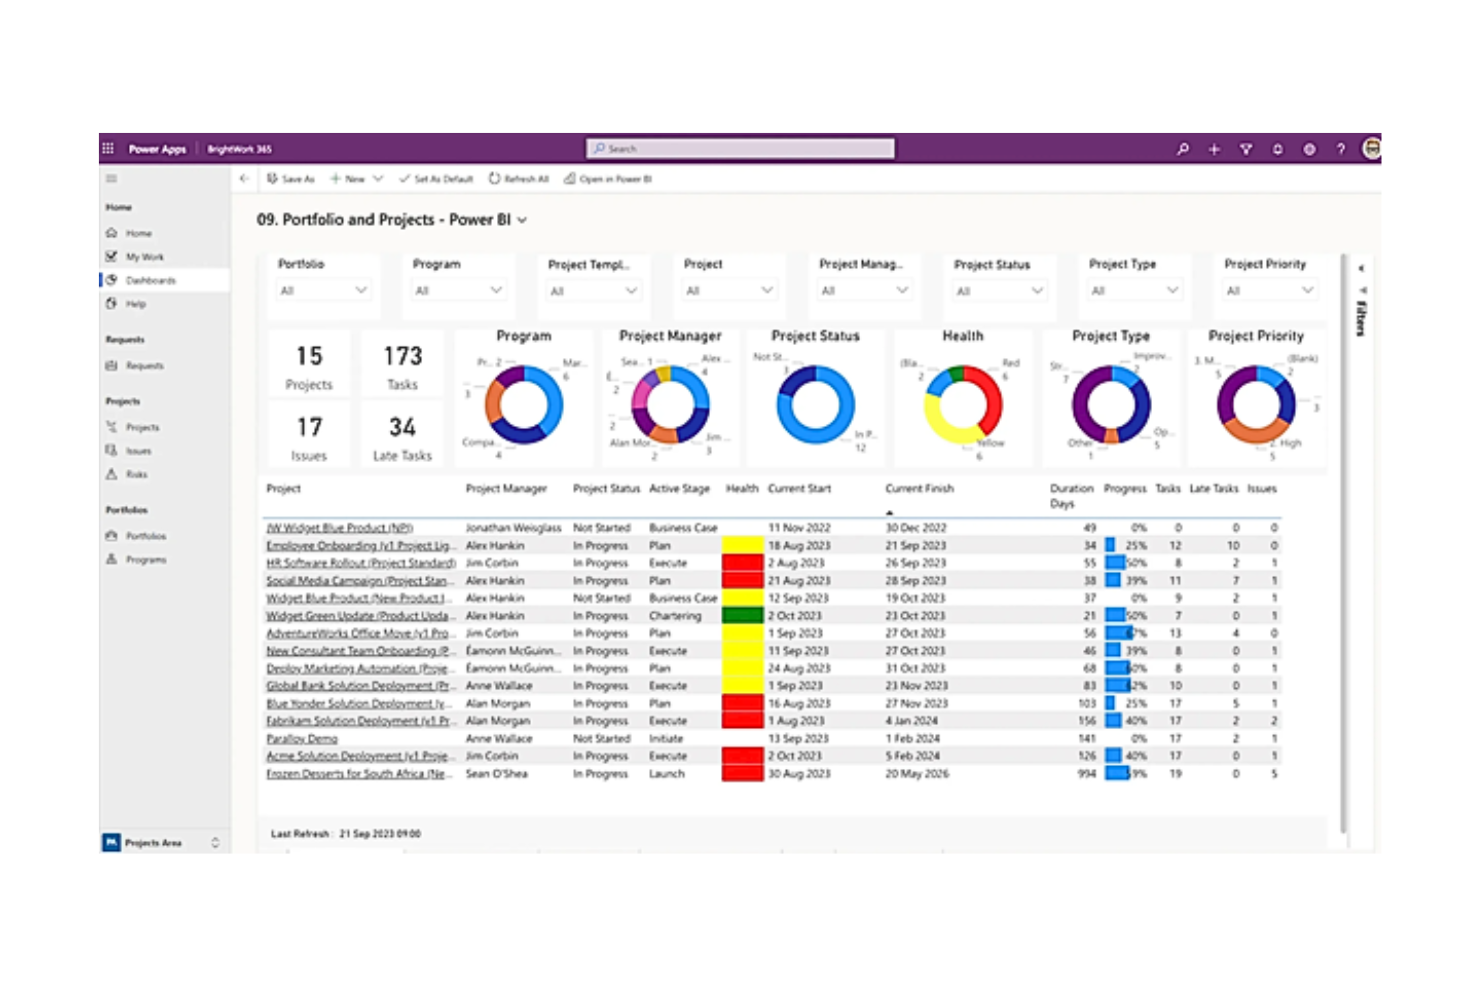This screenshot has height=987, width=1480.
Task: Open Risks in the sidebar
Action: [x=136, y=475]
